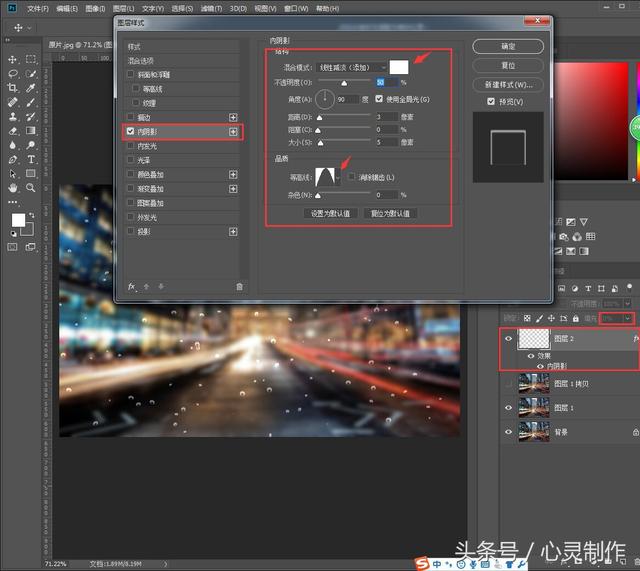Open the 滤镜(T) menu
Viewport: 640px width, 571px height.
click(211, 8)
